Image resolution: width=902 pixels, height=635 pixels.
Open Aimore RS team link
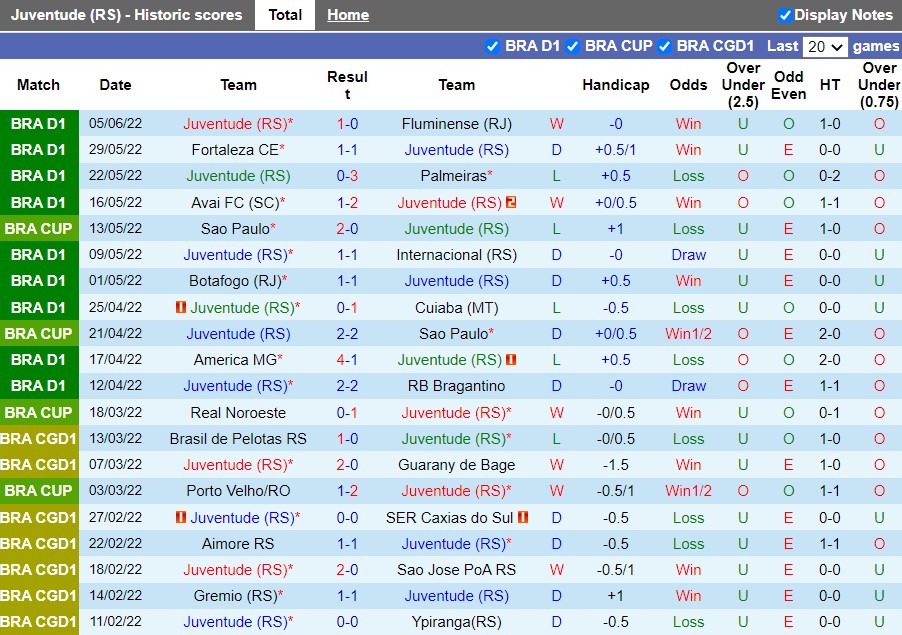[x=238, y=544]
